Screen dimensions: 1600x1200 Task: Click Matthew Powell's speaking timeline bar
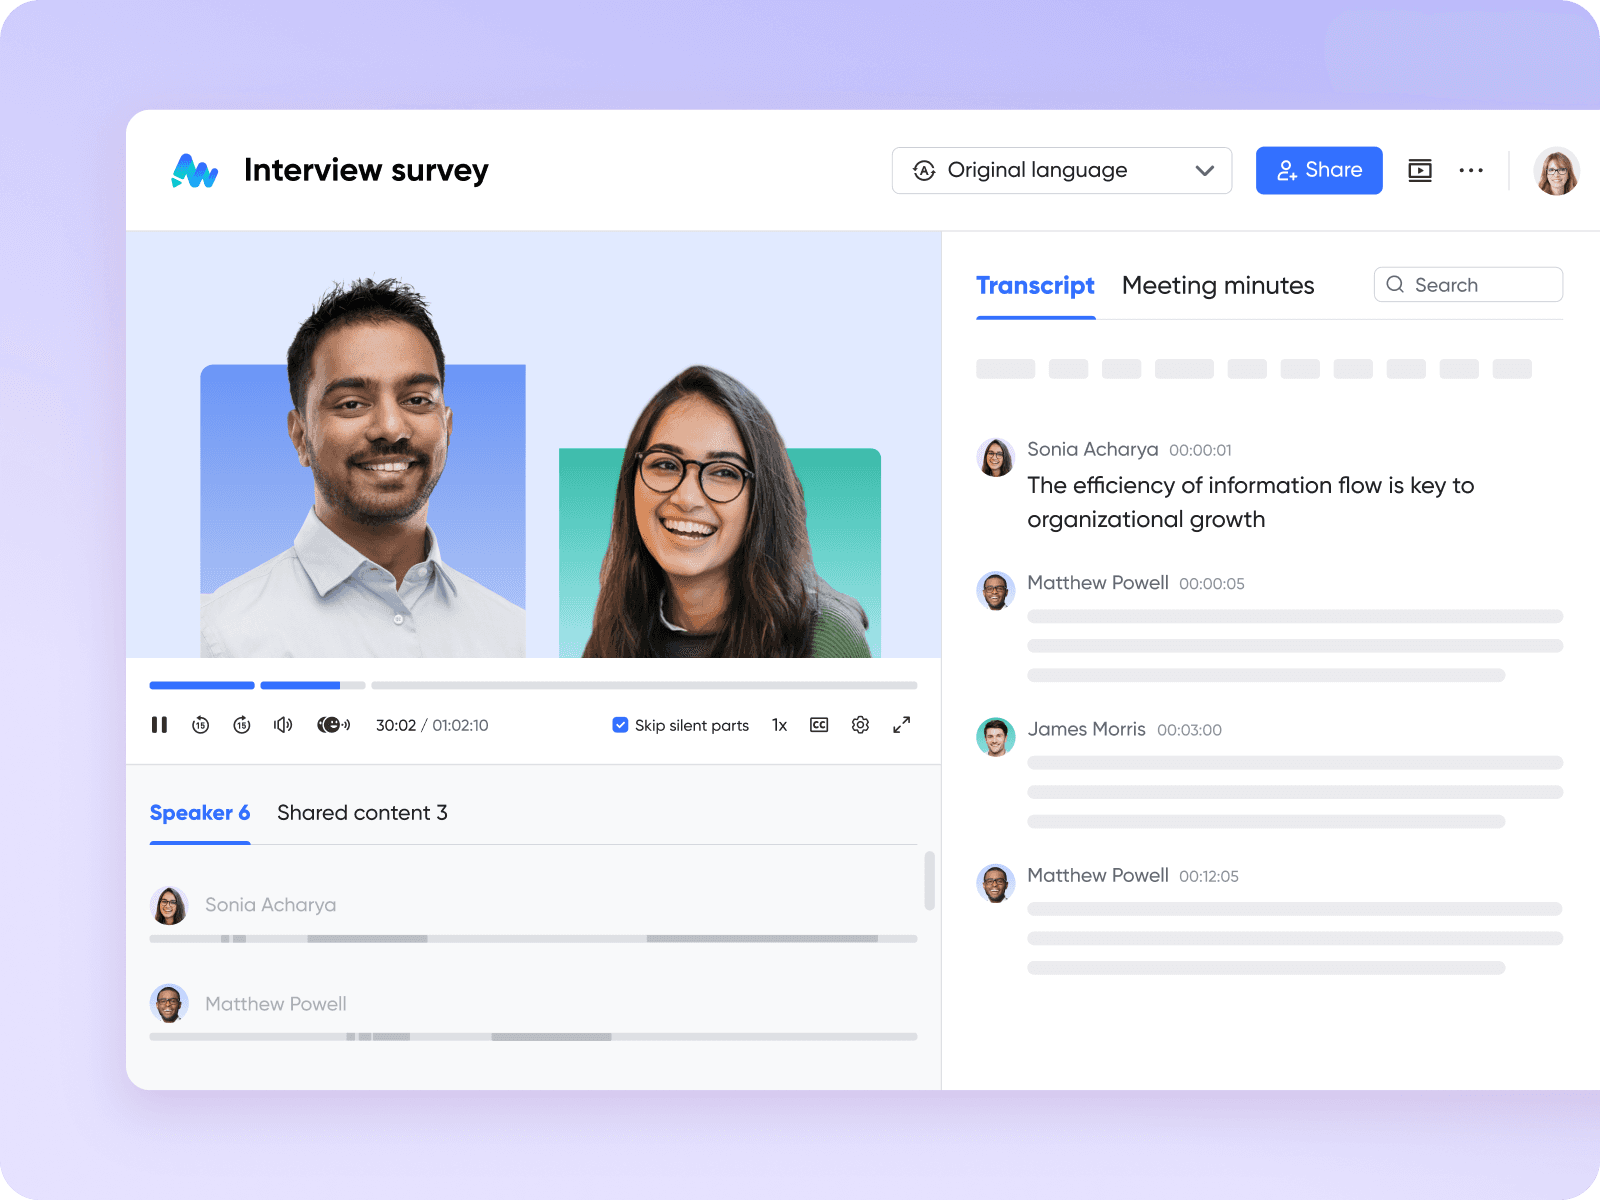point(533,1037)
